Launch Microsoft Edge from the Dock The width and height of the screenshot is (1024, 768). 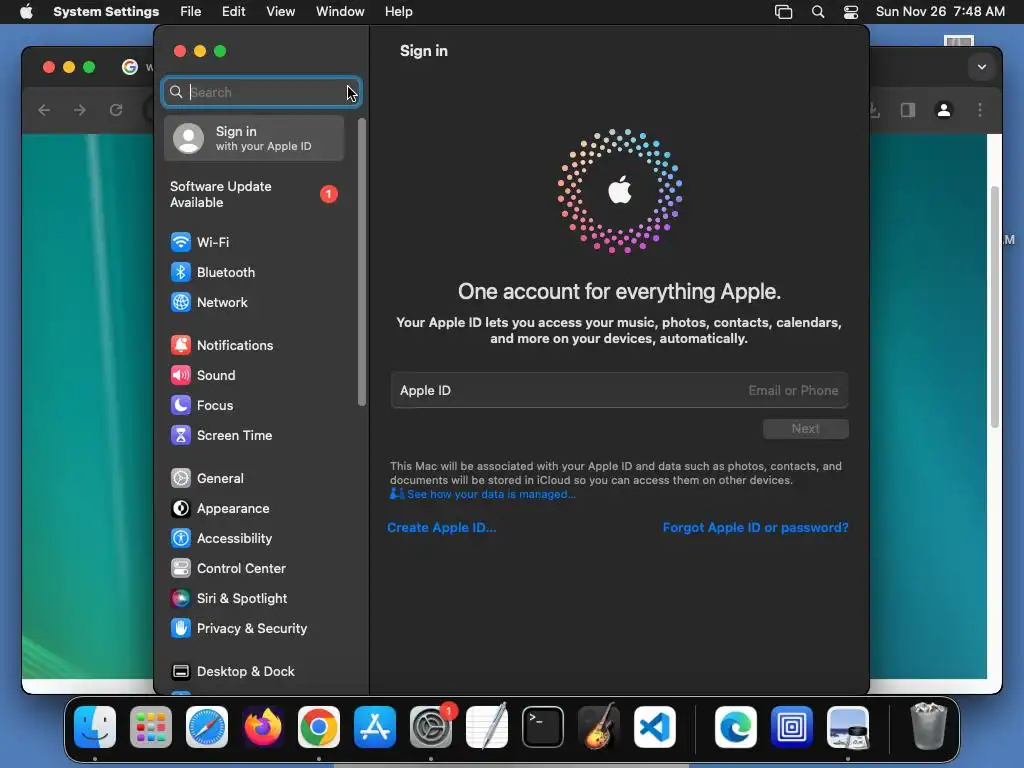pos(736,727)
